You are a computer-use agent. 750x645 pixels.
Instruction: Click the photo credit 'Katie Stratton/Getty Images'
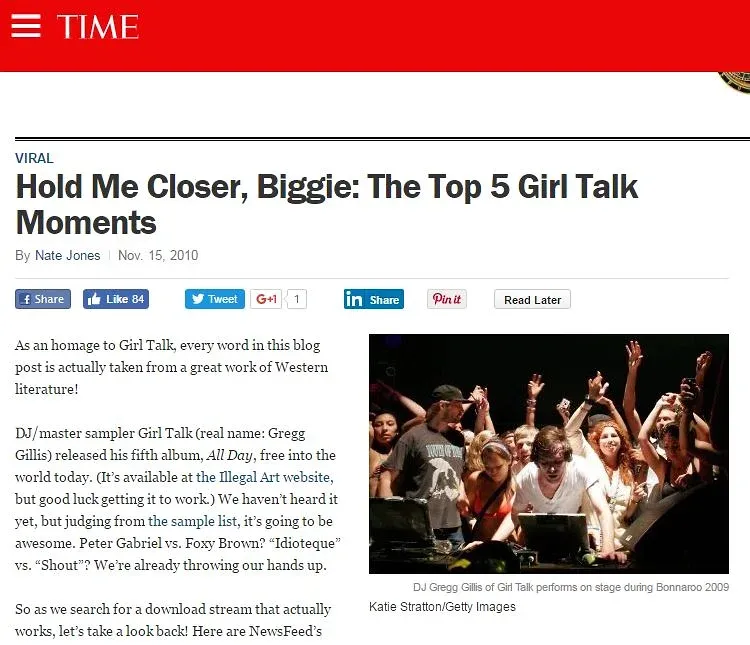(442, 607)
